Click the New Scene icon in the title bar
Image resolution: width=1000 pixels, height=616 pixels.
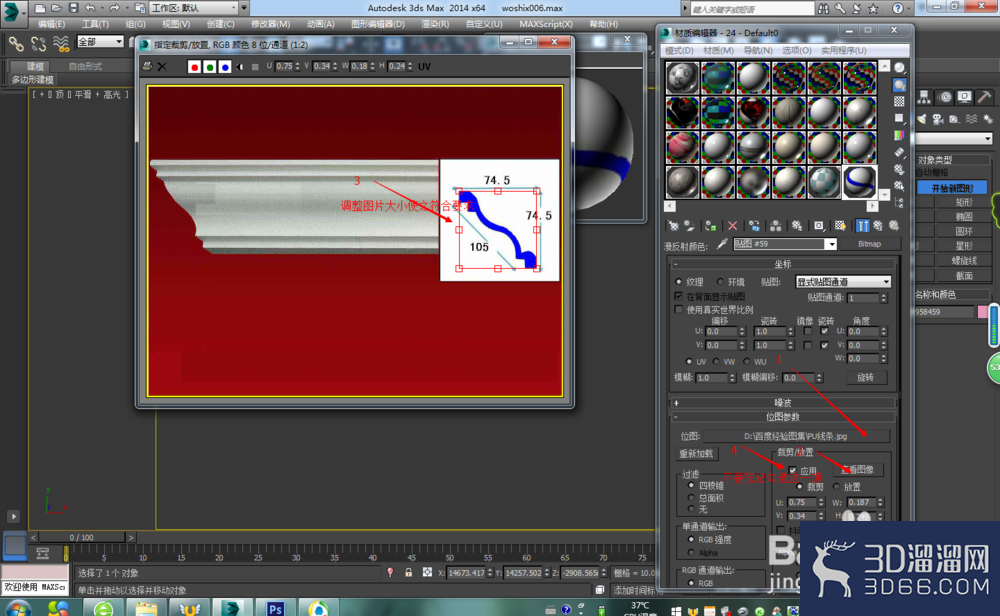(x=40, y=8)
